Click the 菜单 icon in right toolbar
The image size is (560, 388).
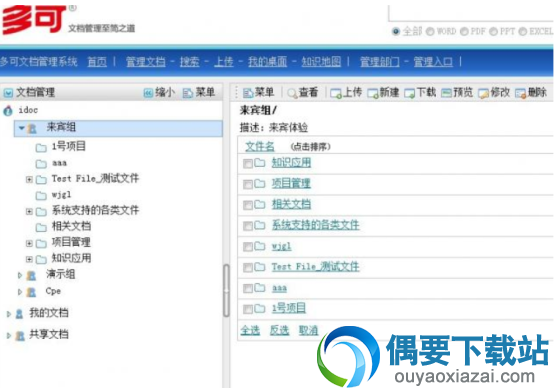tap(248, 93)
